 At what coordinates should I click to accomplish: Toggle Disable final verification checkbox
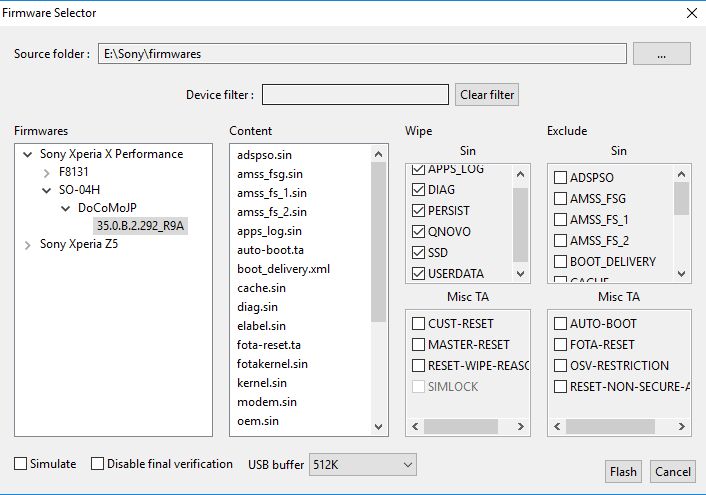coord(98,464)
